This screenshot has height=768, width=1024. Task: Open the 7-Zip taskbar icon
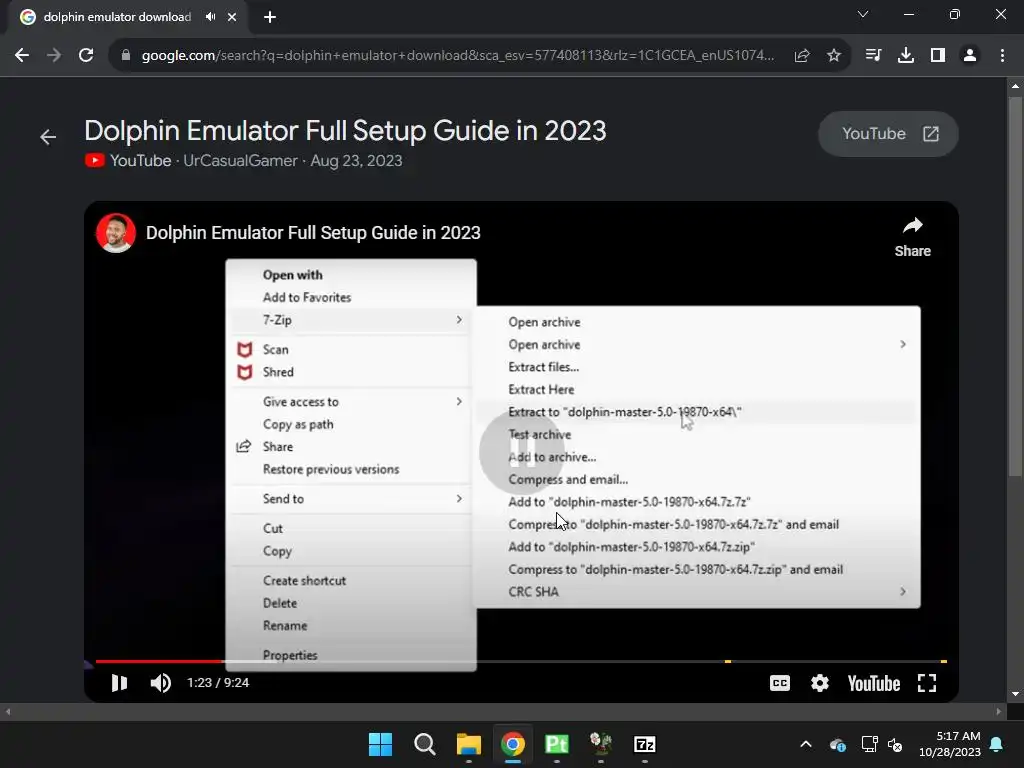click(645, 744)
